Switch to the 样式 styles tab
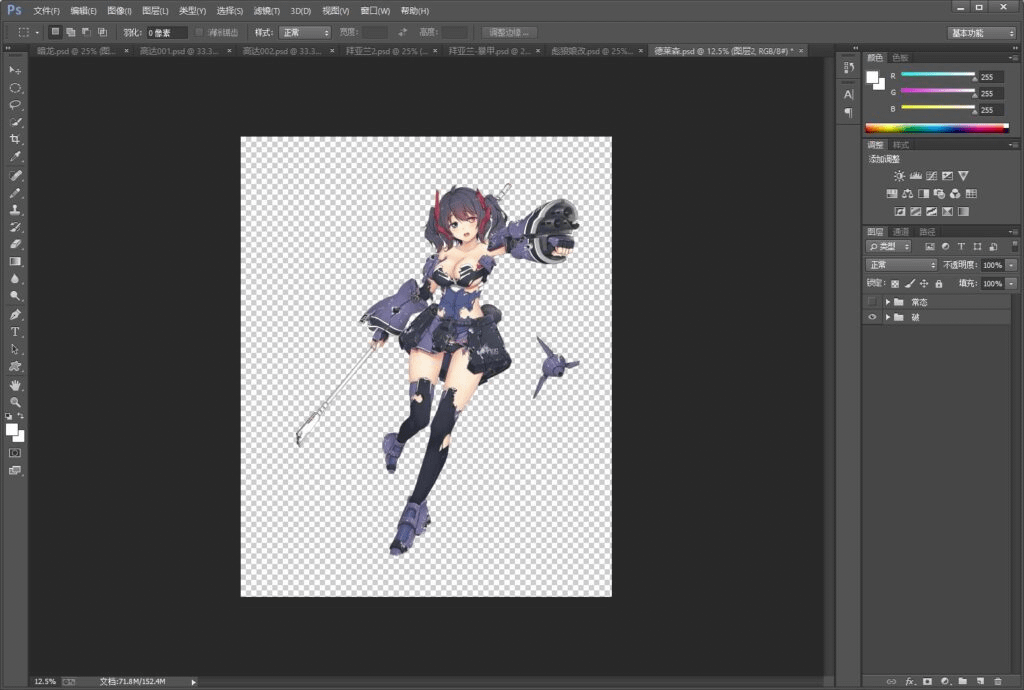This screenshot has height=690, width=1024. click(901, 145)
